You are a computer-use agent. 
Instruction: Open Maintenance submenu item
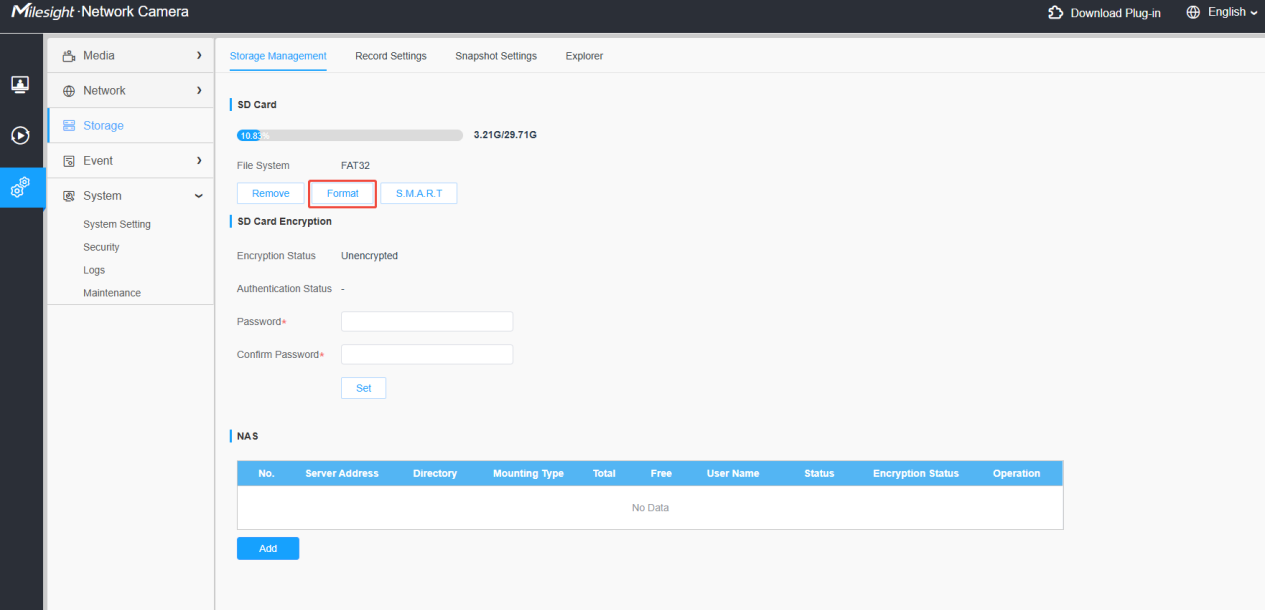click(112, 293)
